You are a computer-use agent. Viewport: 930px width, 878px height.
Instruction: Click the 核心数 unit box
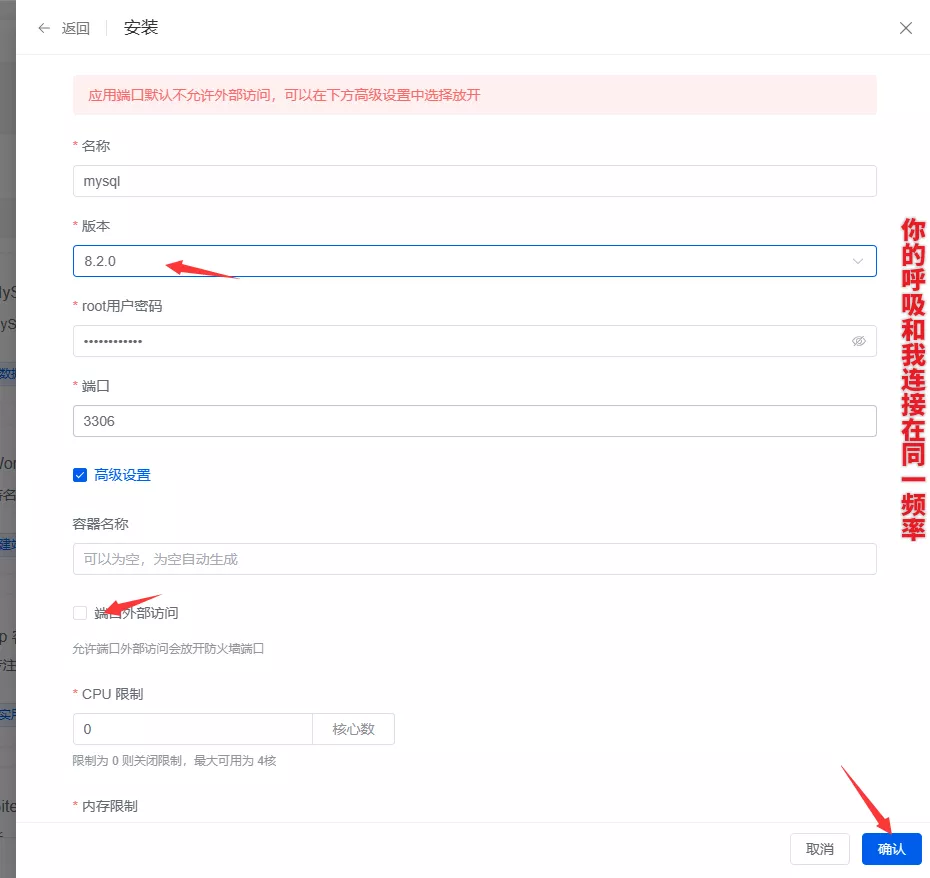tap(353, 729)
